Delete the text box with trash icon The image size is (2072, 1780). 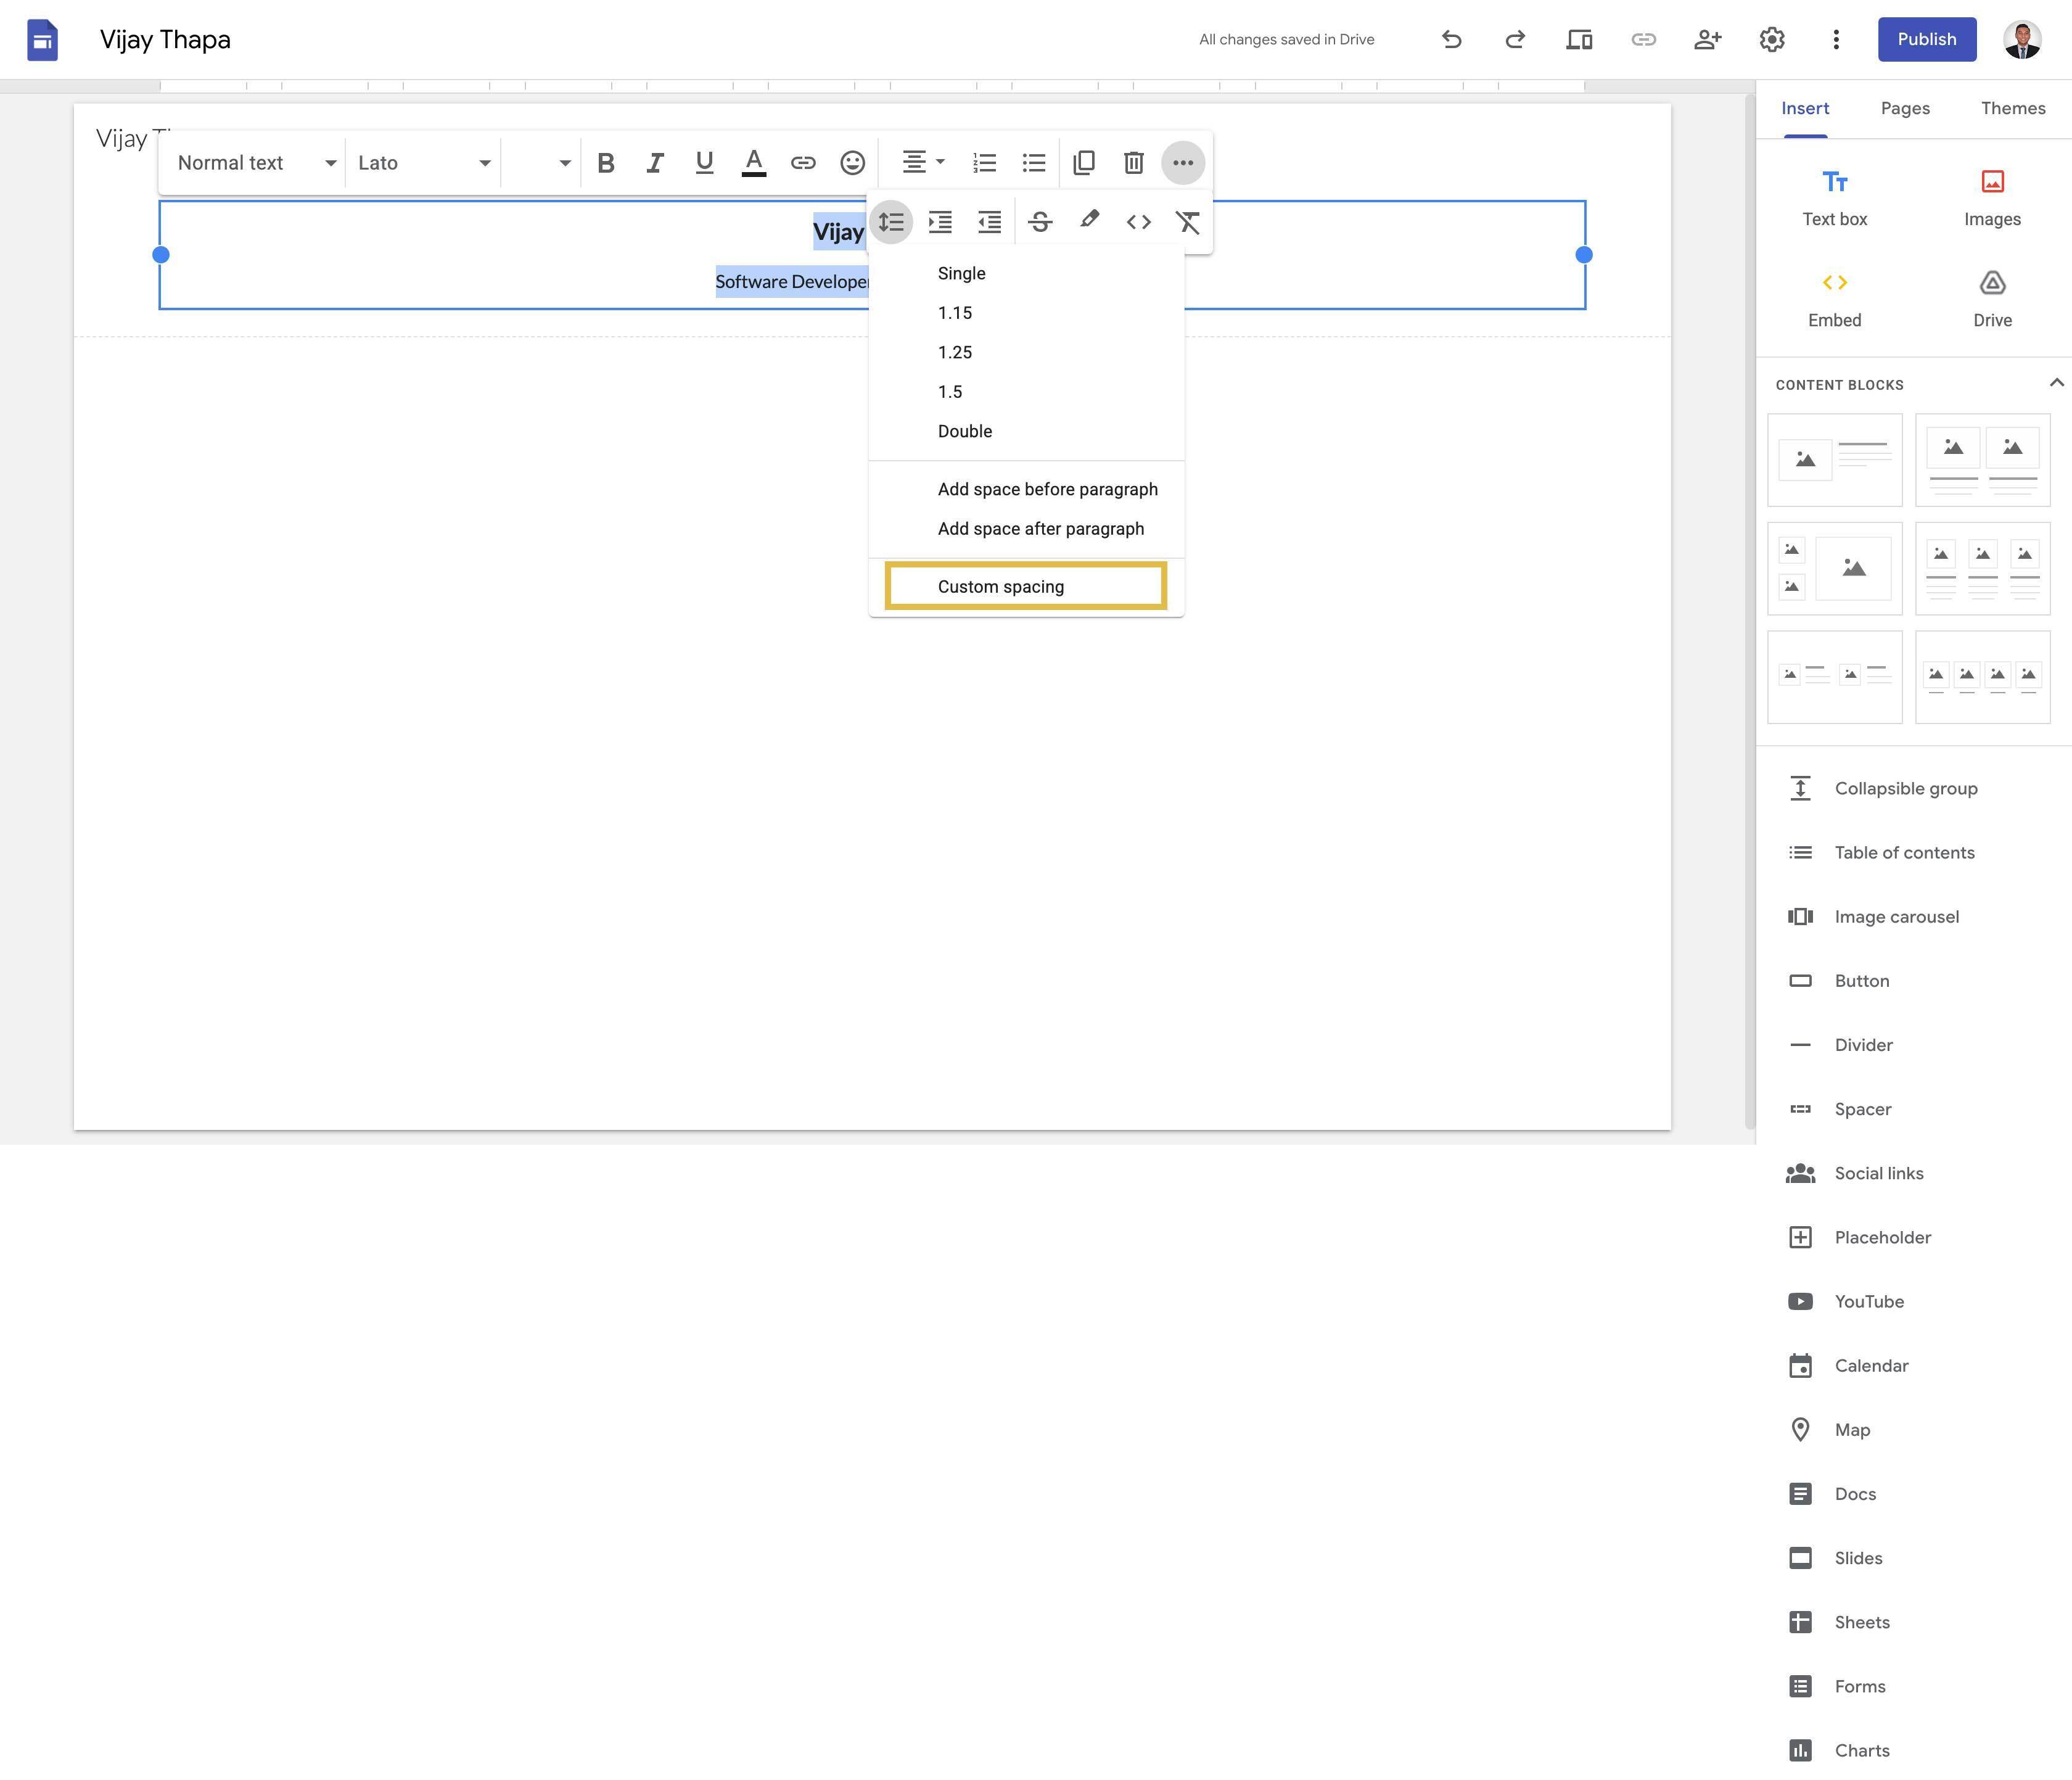(1133, 163)
